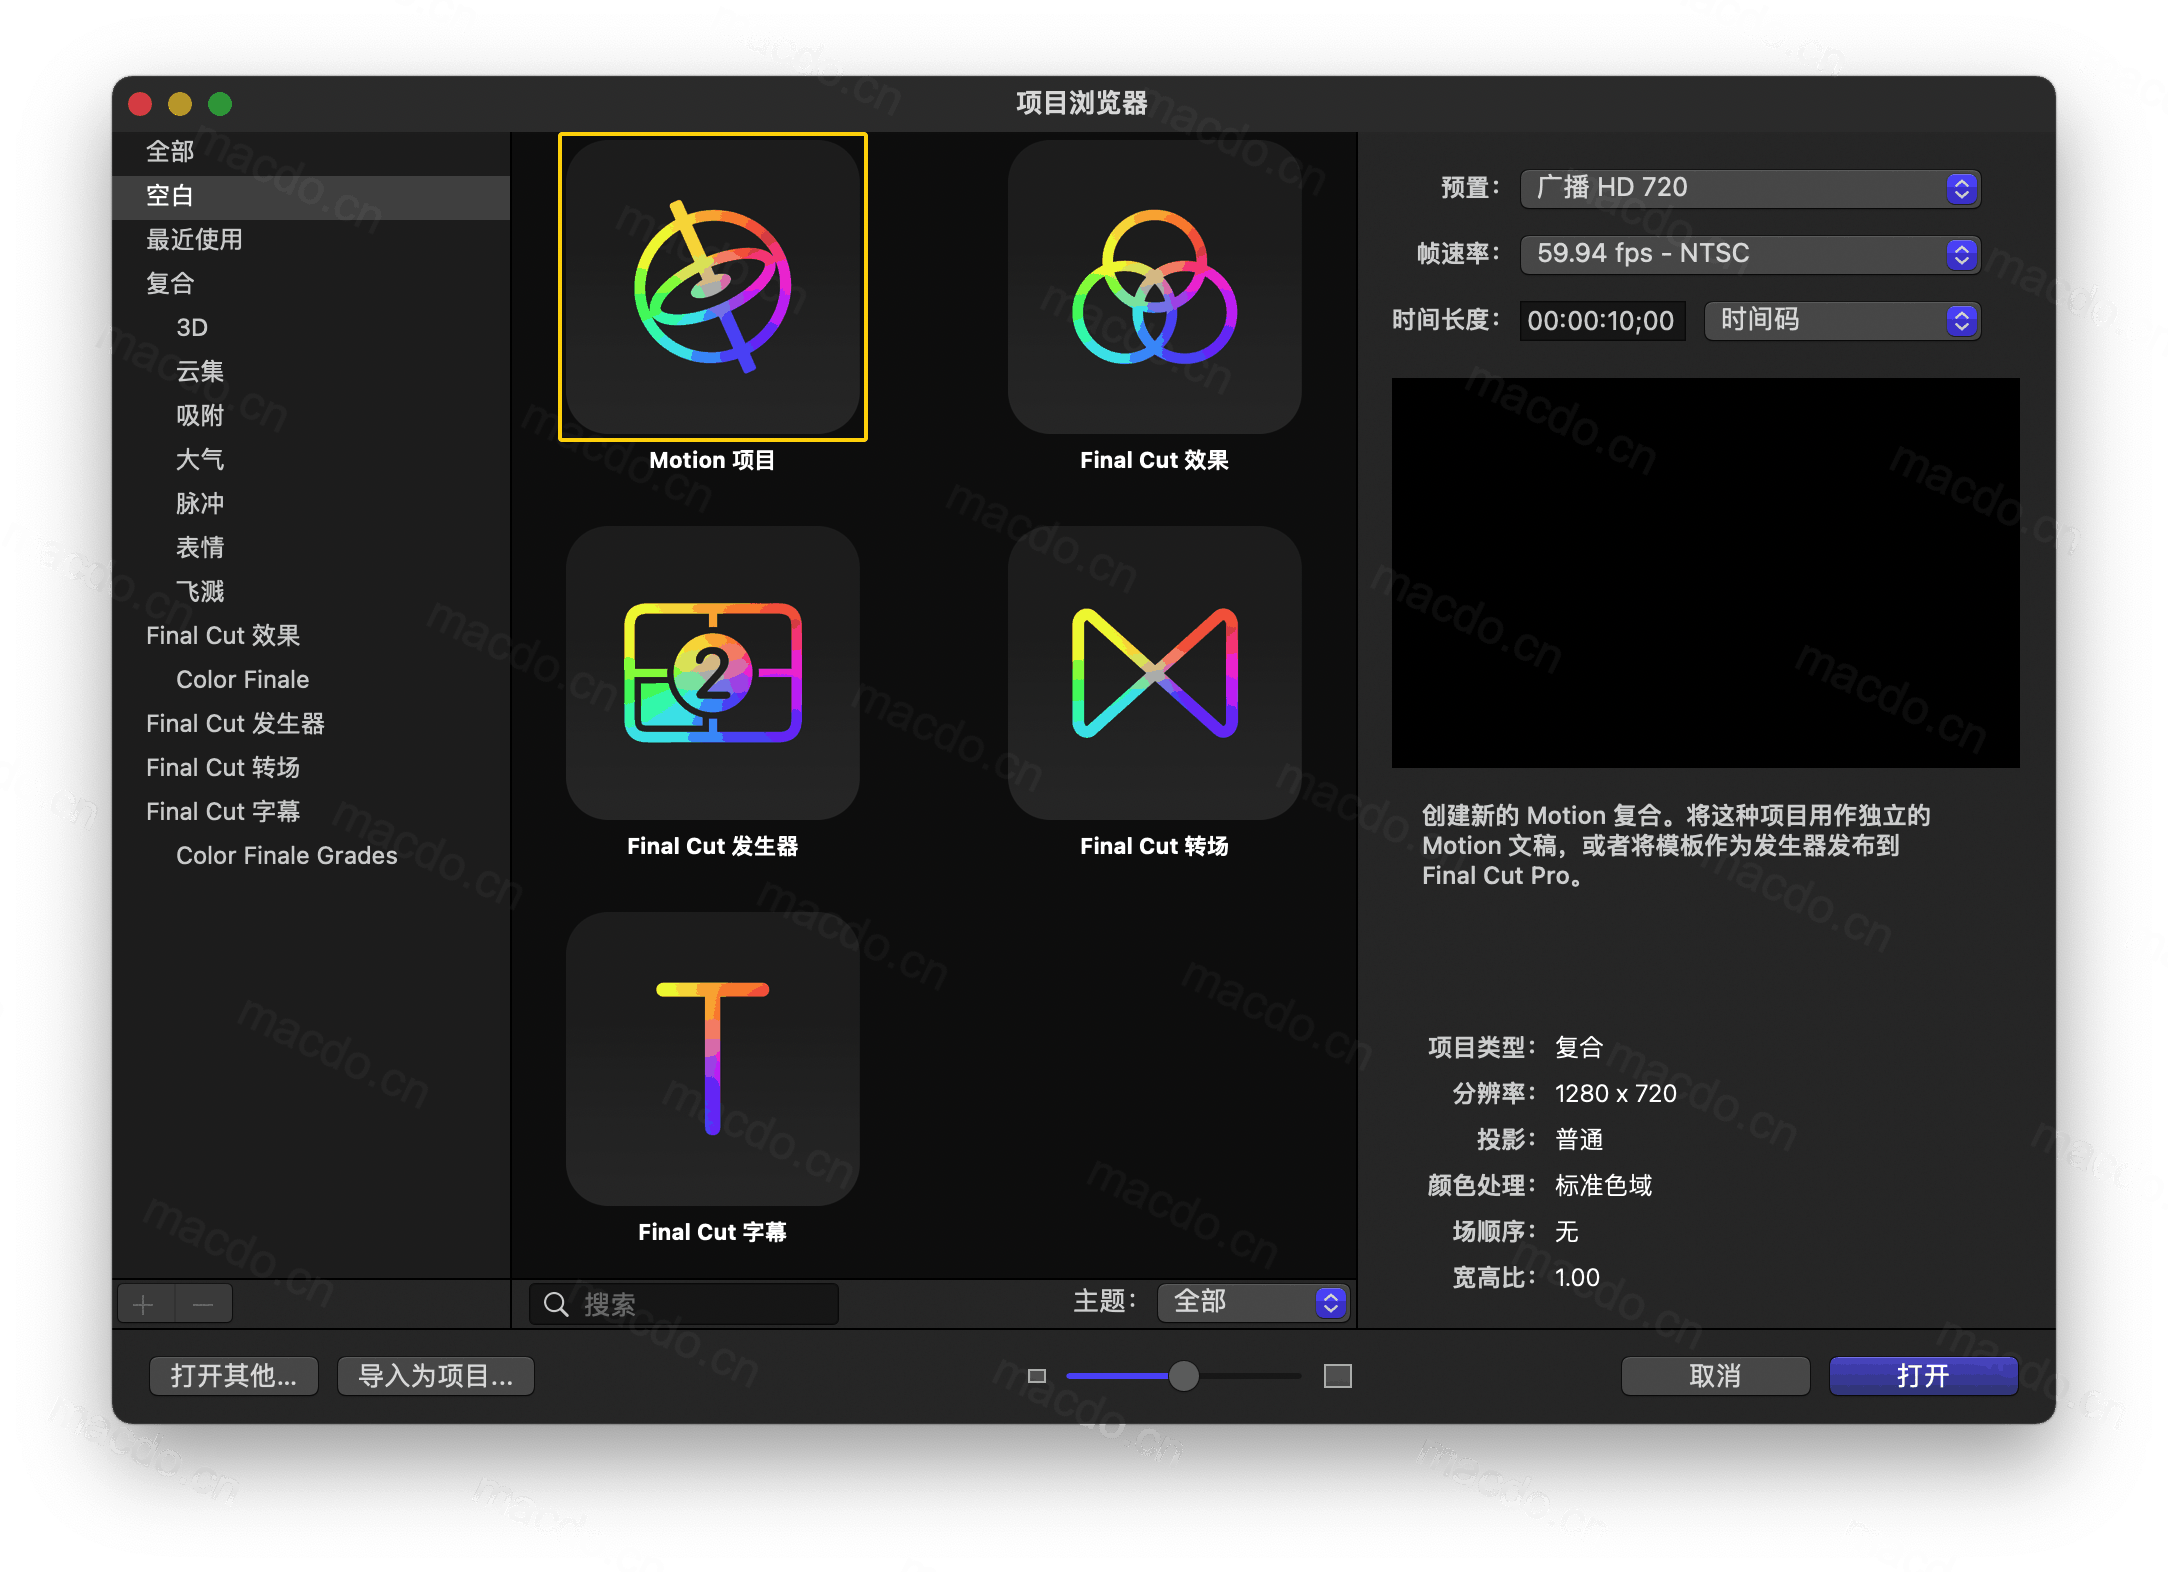The width and height of the screenshot is (2168, 1572).
Task: Click the small thumbnail size icon
Action: tap(1037, 1376)
